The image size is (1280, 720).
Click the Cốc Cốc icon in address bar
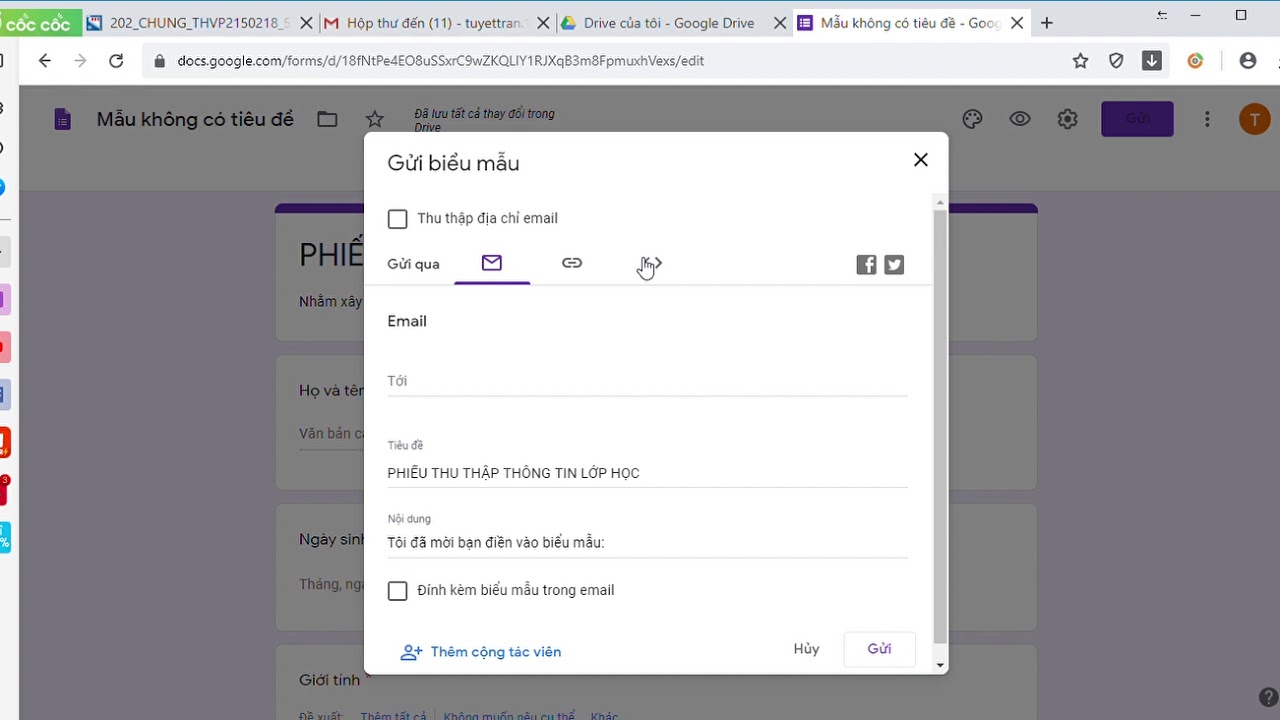click(x=1195, y=61)
